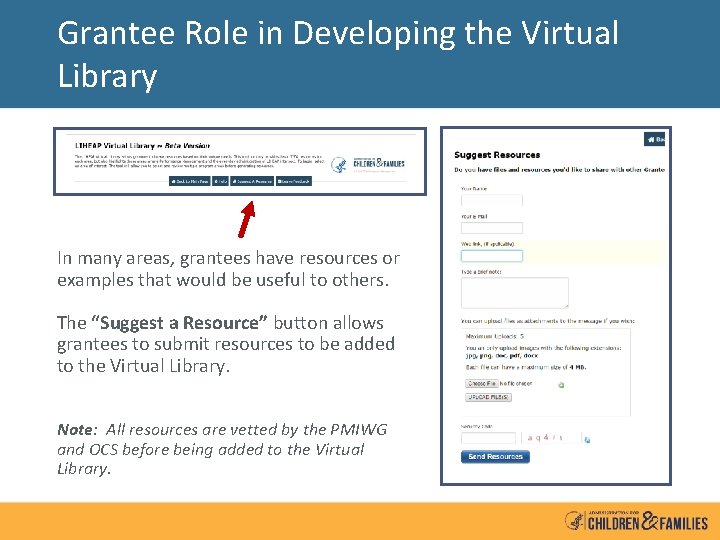Image resolution: width=720 pixels, height=540 pixels.
Task: Click the Children & Families logo in banner
Action: [379, 163]
